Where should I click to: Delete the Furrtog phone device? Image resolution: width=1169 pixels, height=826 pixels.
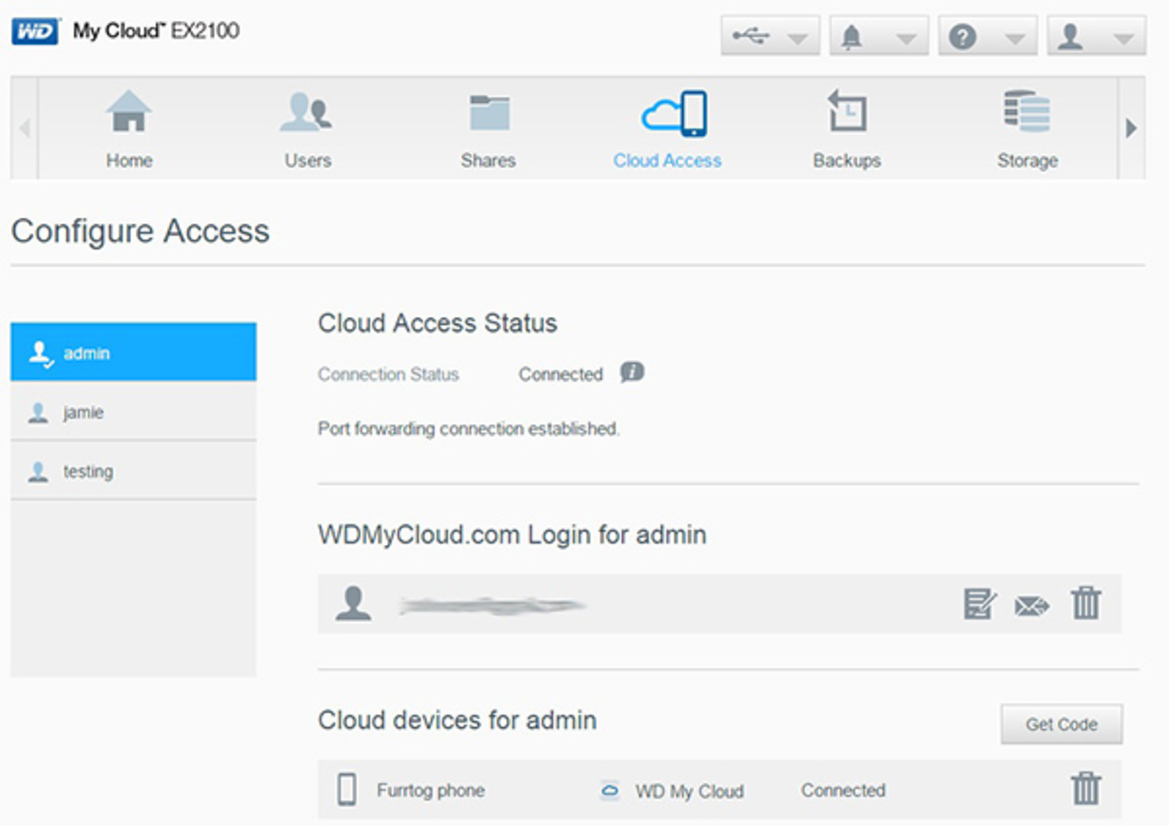pyautogui.click(x=1086, y=788)
